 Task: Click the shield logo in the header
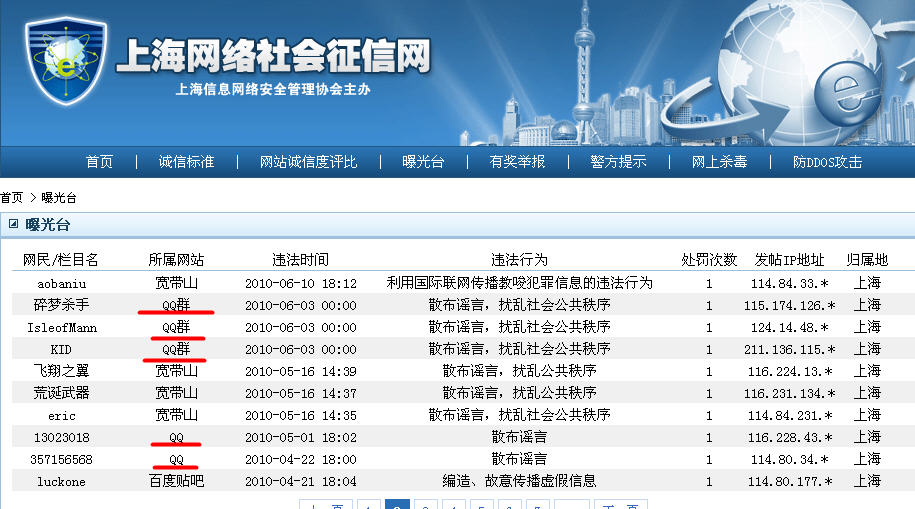(62, 62)
